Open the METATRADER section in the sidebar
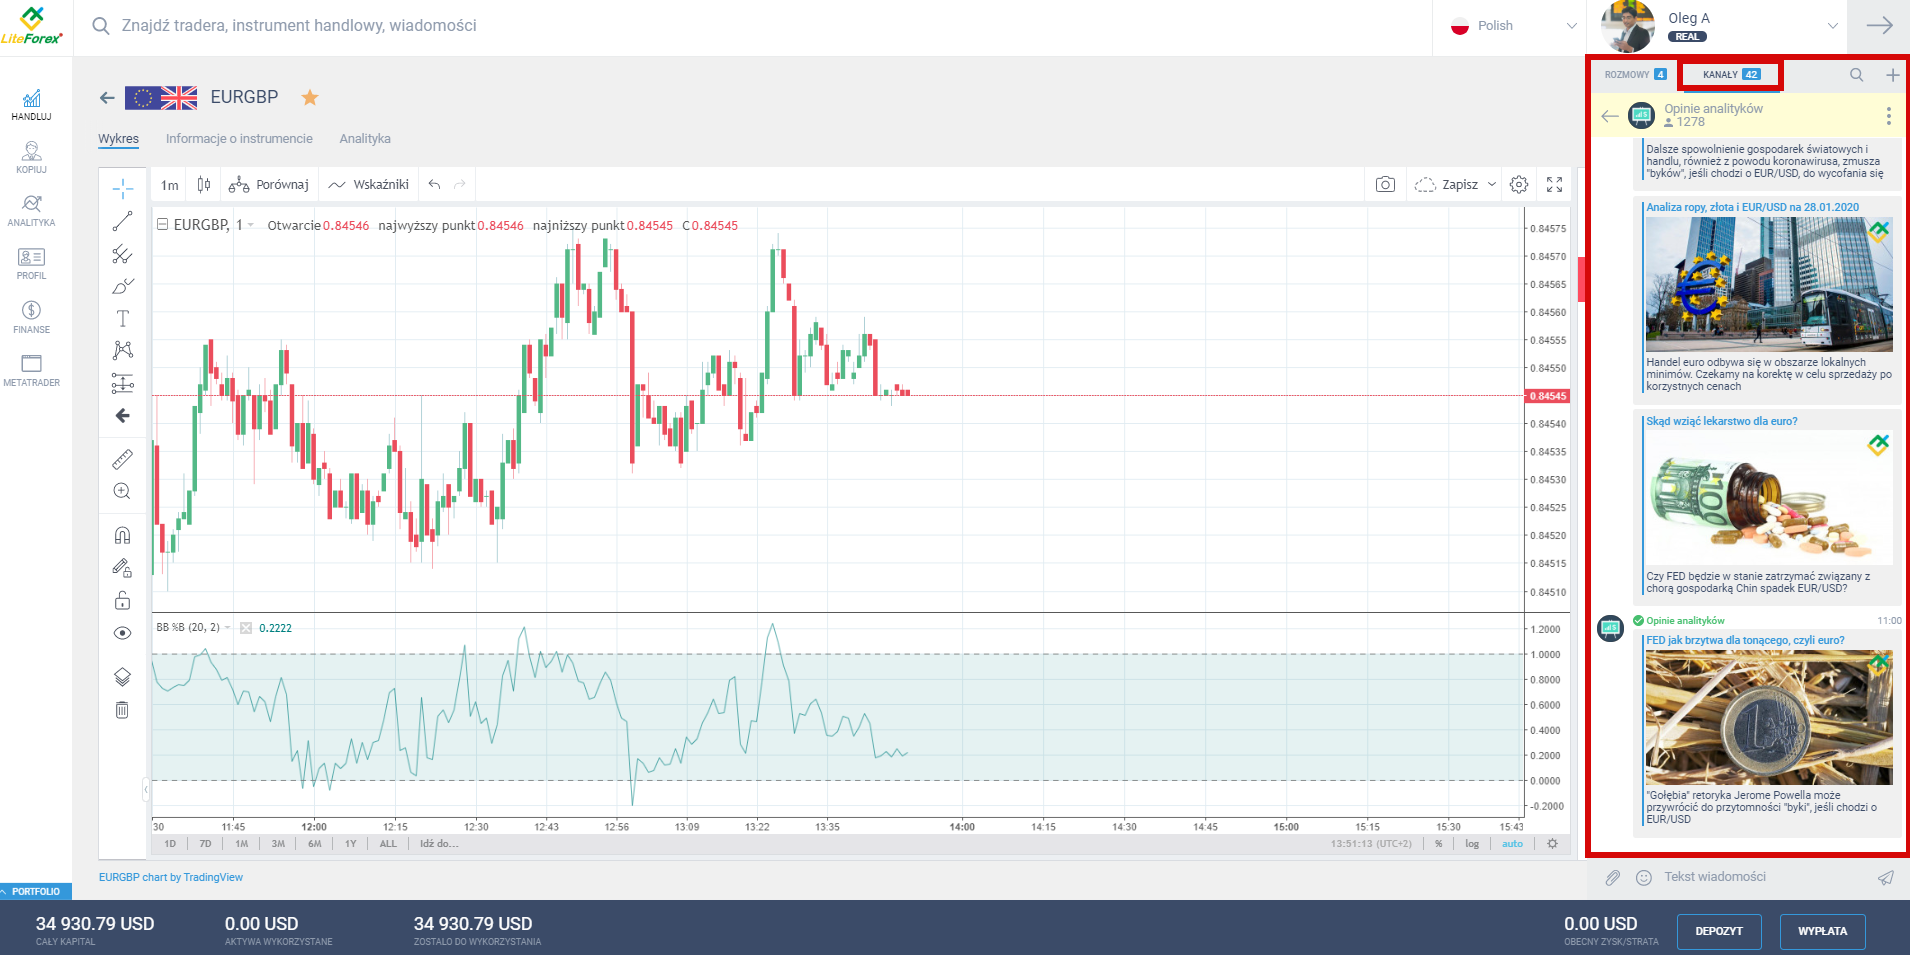Viewport: 1910px width, 955px height. (x=31, y=369)
